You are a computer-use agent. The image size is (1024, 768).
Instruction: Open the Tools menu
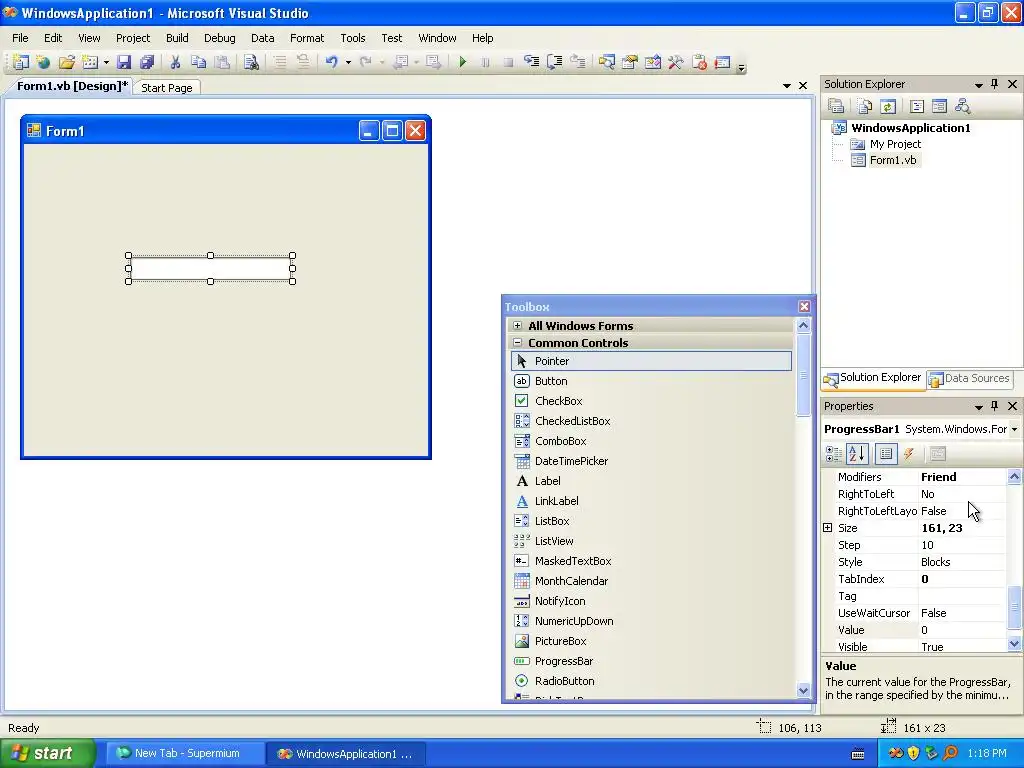coord(353,38)
